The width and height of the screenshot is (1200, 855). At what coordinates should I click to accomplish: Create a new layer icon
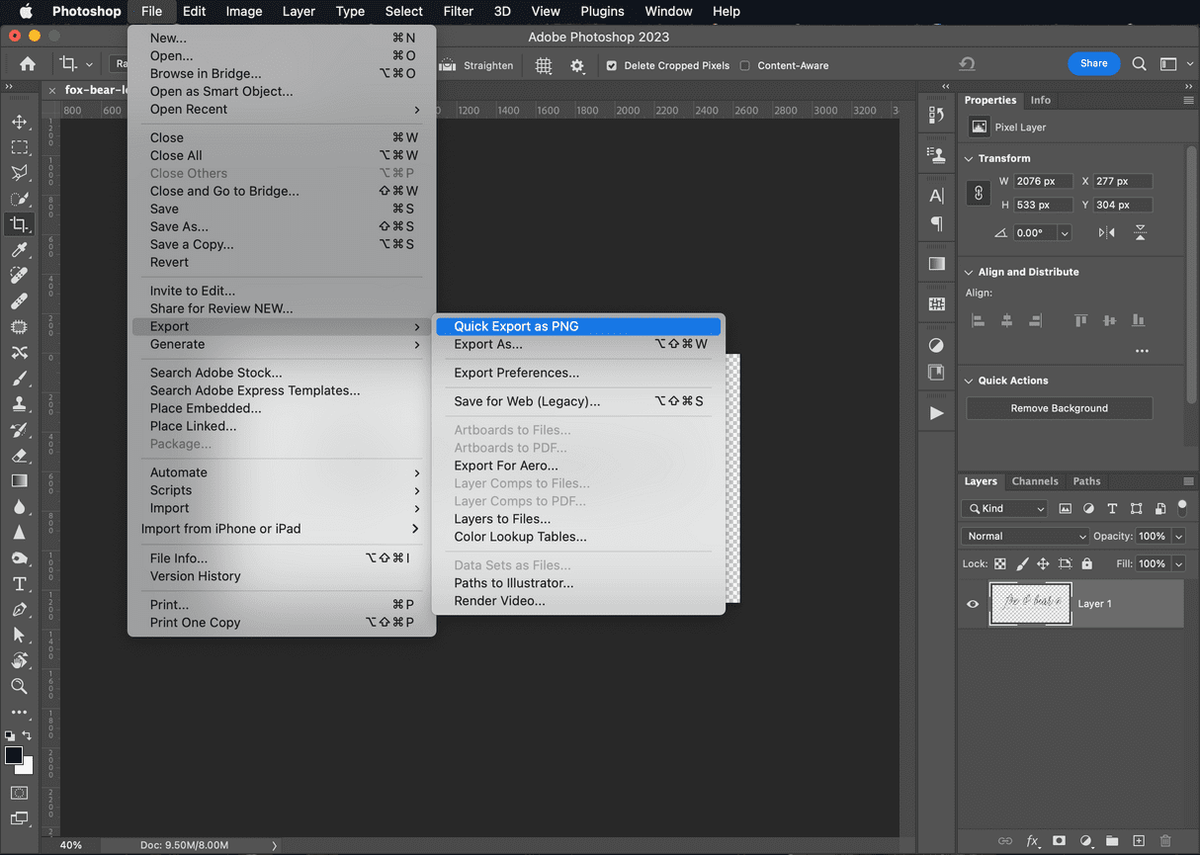pyautogui.click(x=1138, y=841)
